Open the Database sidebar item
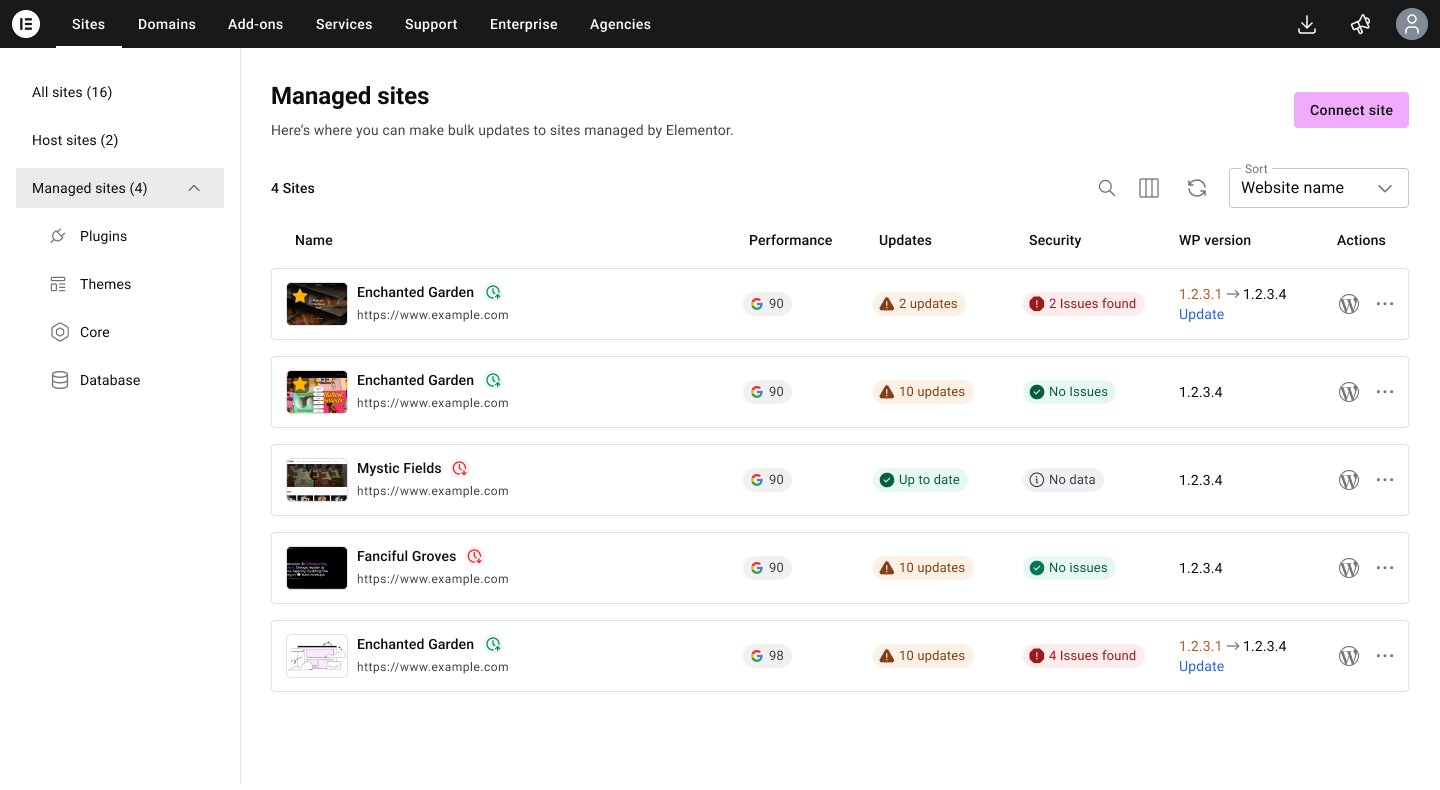Screen dimensions: 1440x790 point(110,380)
